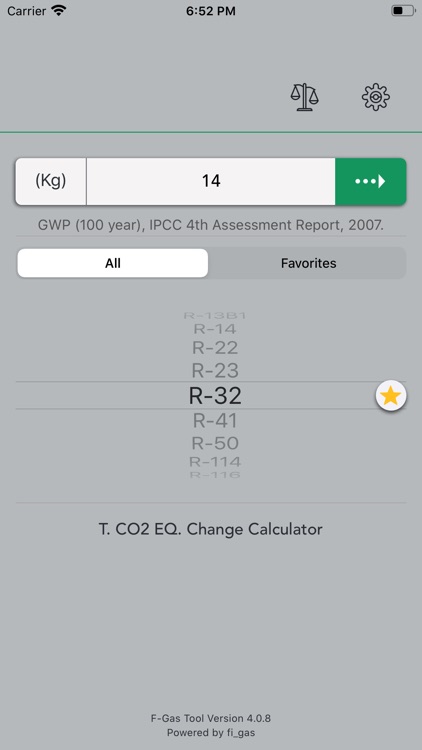Image resolution: width=422 pixels, height=750 pixels.
Task: Tap the GWP IPCC 4th Assessment Report text
Action: [x=211, y=225]
